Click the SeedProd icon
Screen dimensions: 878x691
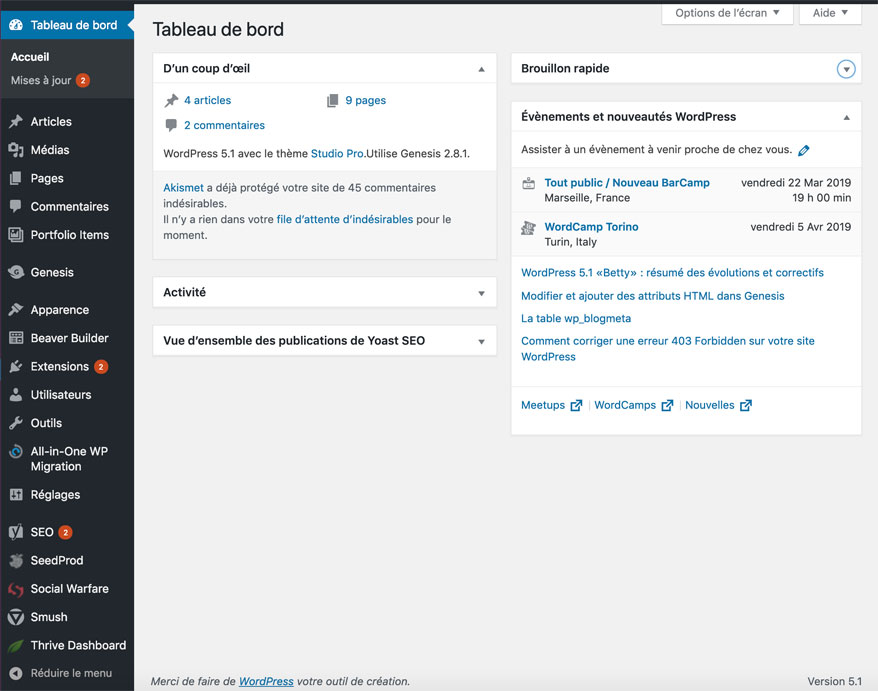tap(16, 560)
